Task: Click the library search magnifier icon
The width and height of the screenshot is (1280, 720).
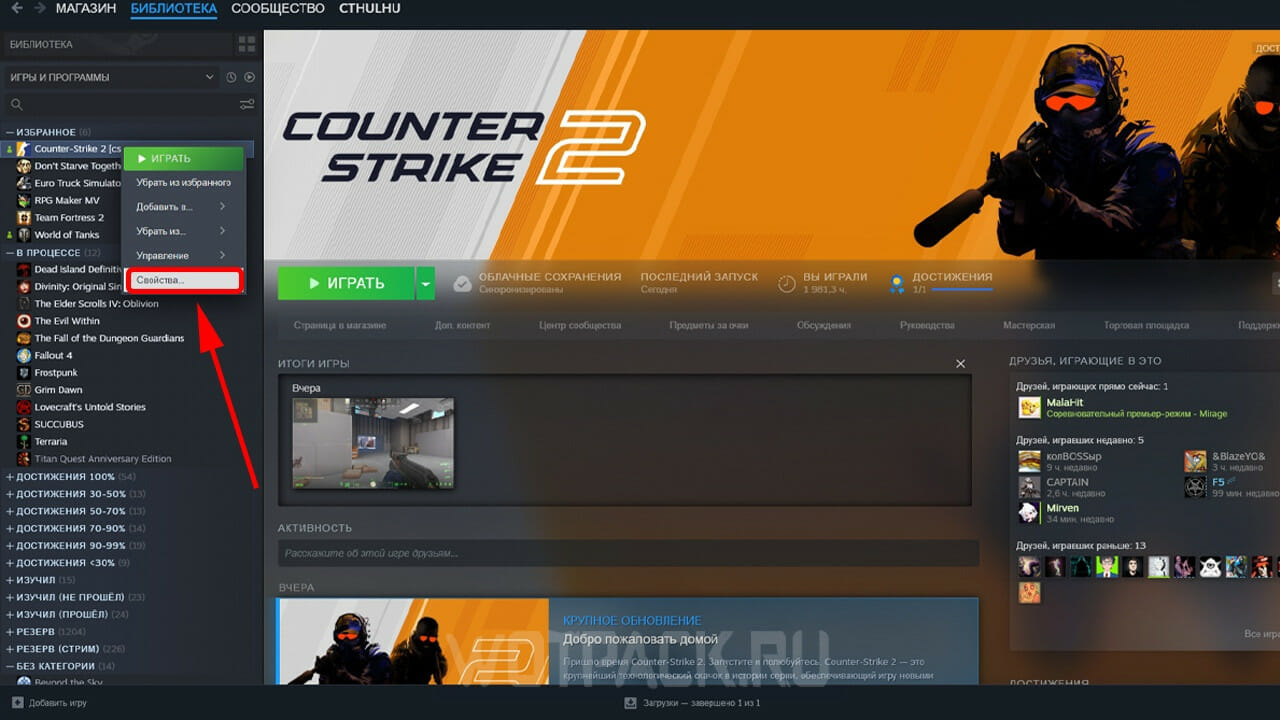Action: click(16, 104)
